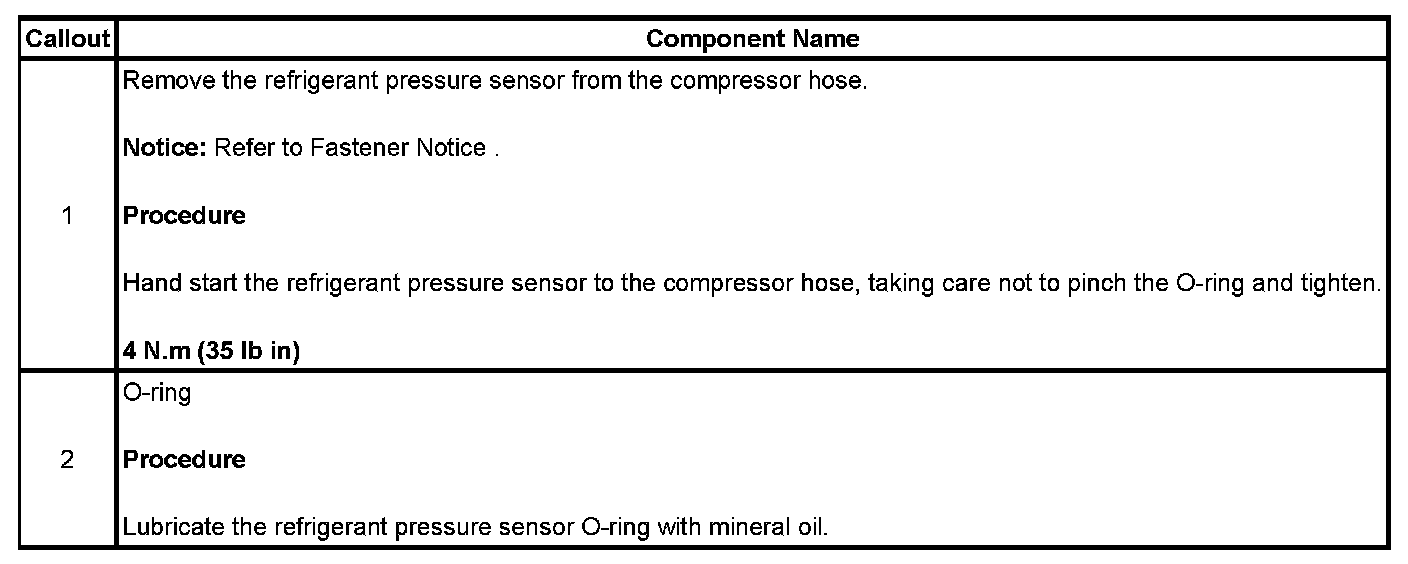Click the "Callout" column header

click(x=67, y=39)
